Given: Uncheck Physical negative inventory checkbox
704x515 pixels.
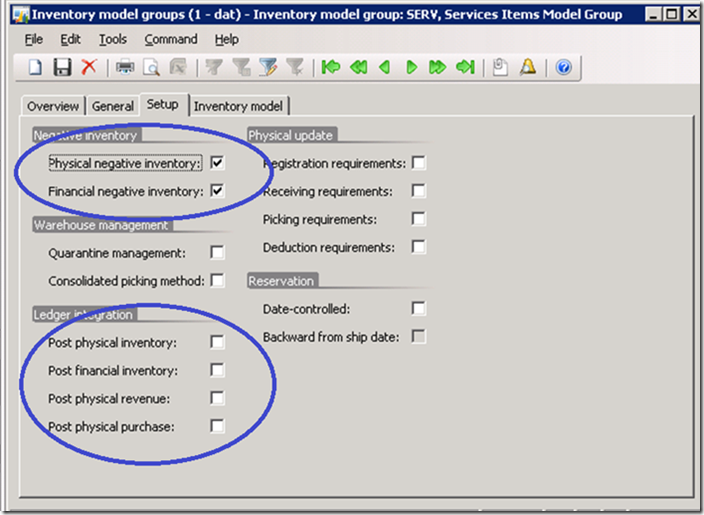Looking at the screenshot, I should 217,162.
